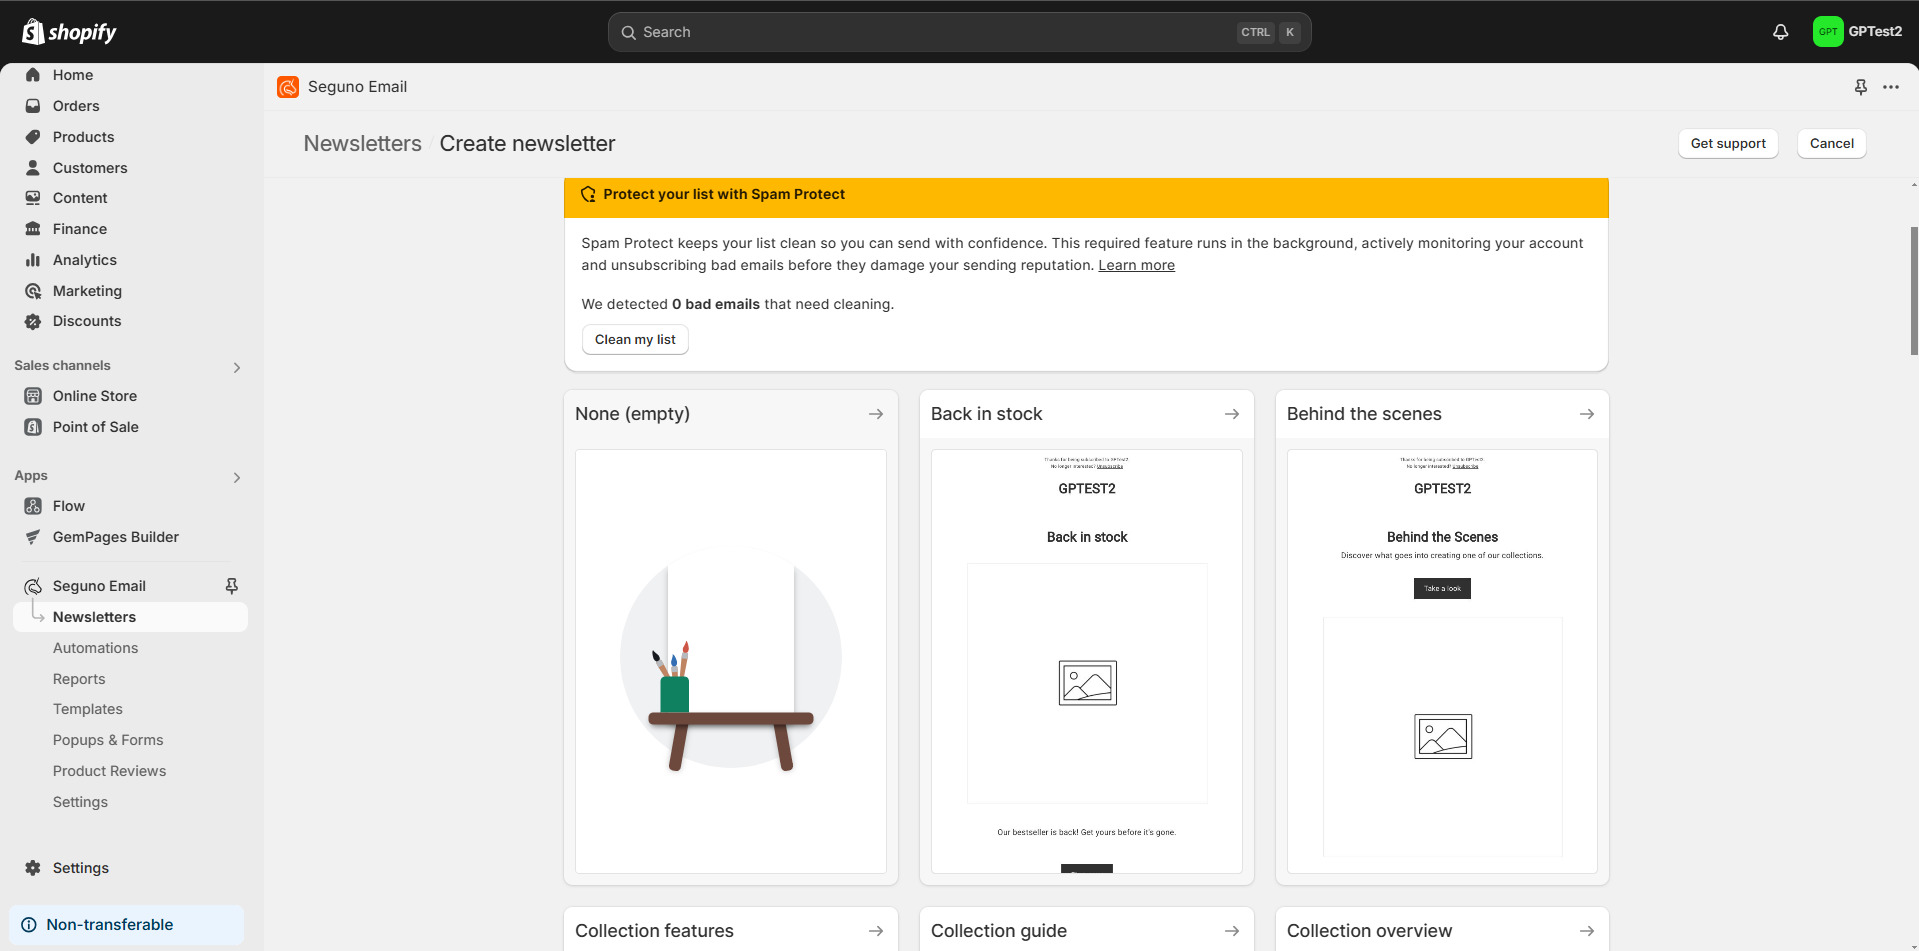Click the Get support button
This screenshot has height=951, width=1919.
pyautogui.click(x=1727, y=144)
